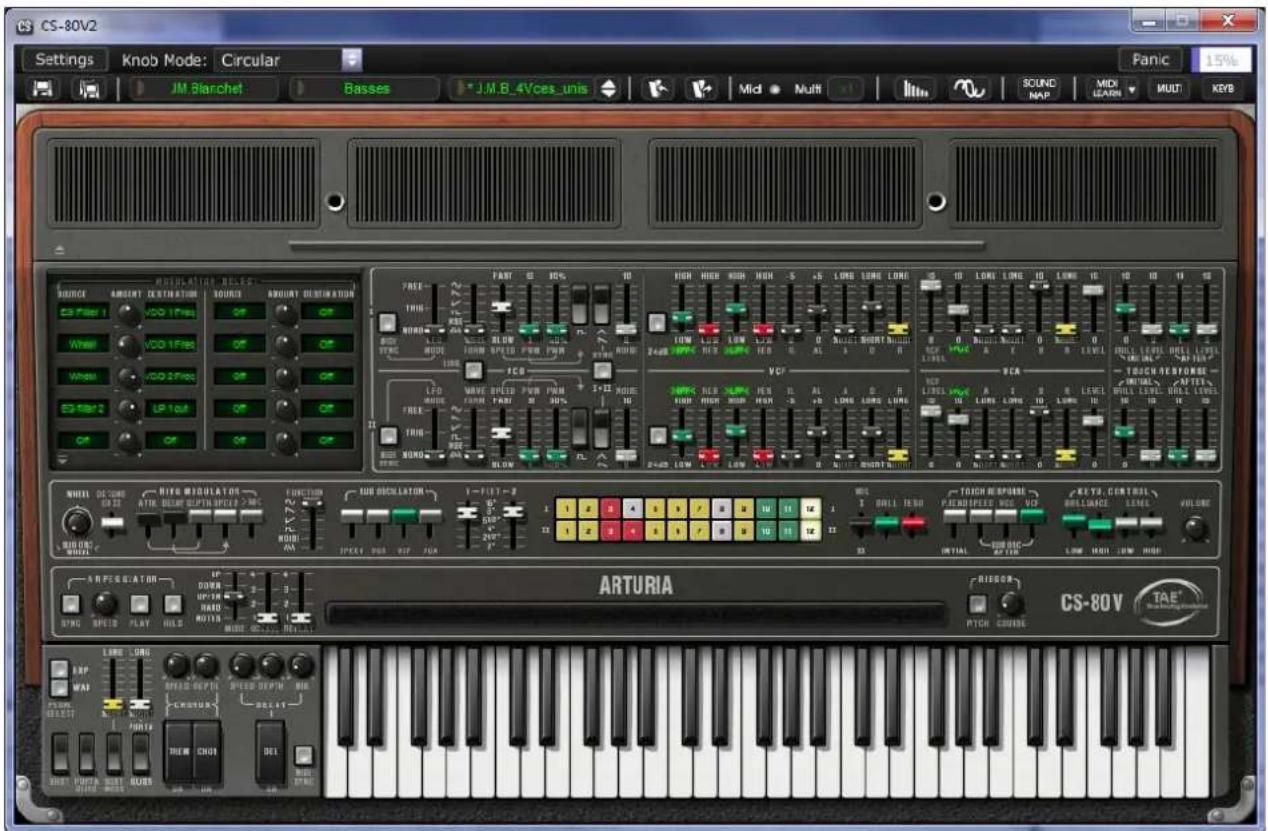Toggle LFO II MIDI Sync button

[x=387, y=435]
